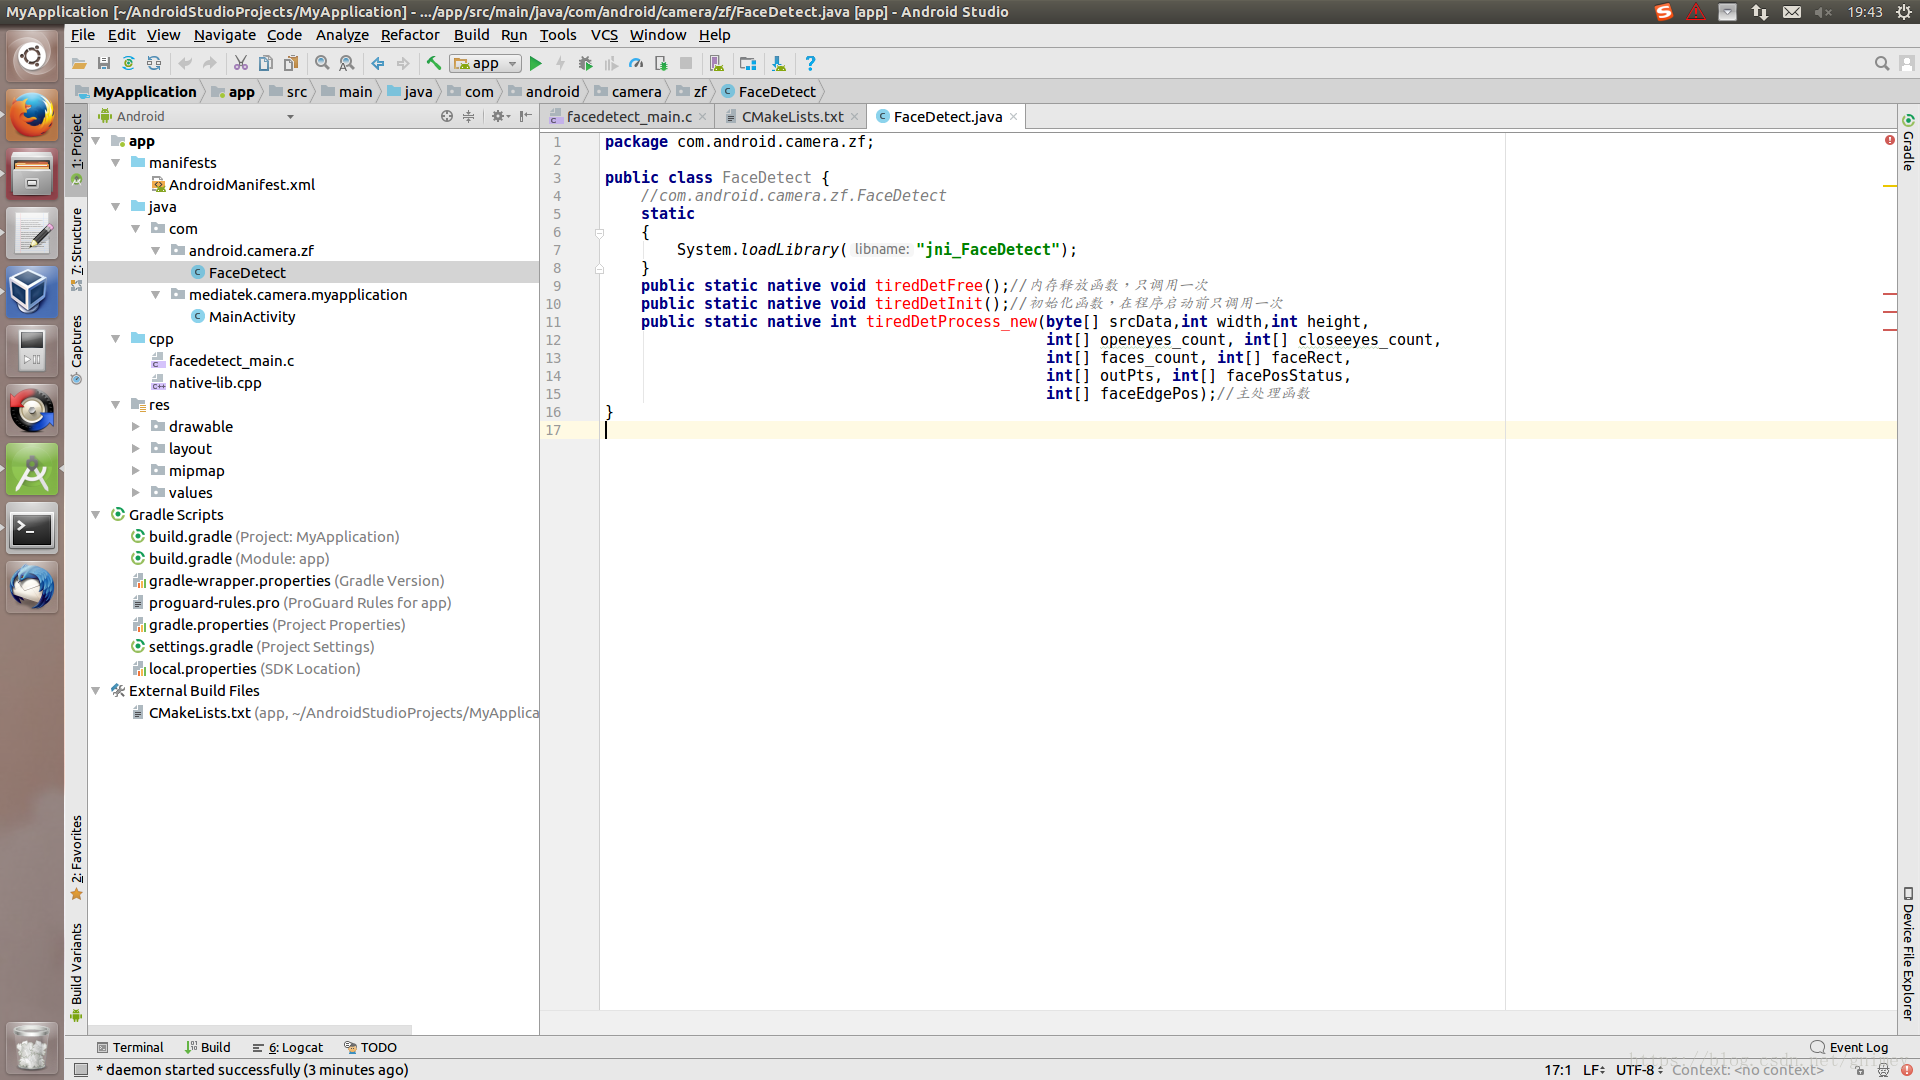Viewport: 1920px width, 1080px height.
Task: Click the Back navigation arrow
Action: (x=378, y=63)
